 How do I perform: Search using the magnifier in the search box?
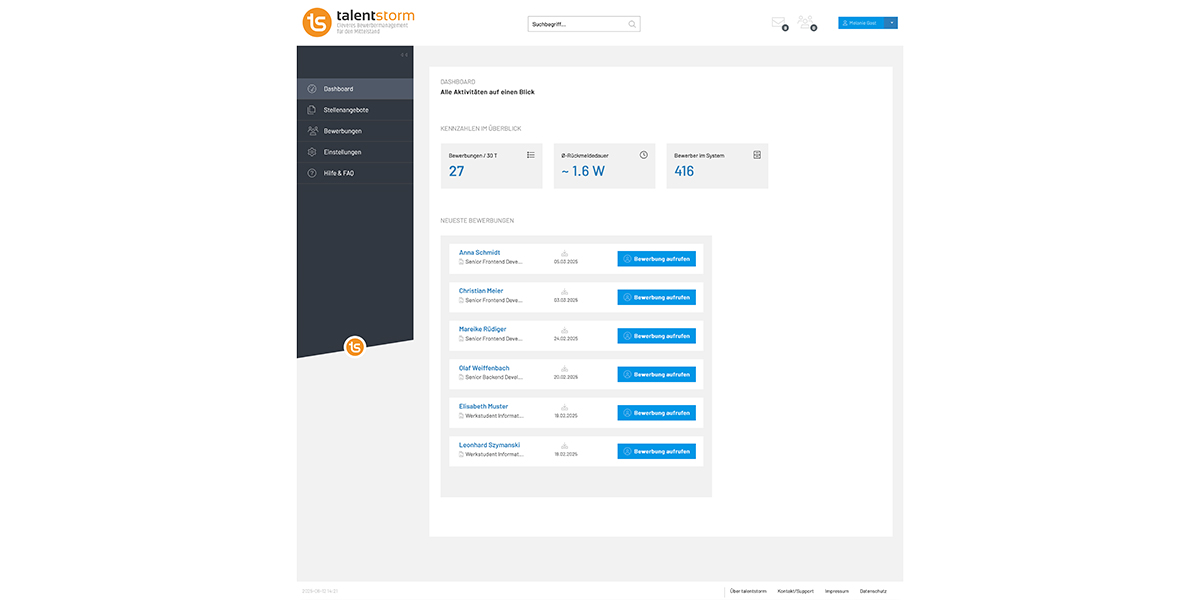tap(631, 22)
